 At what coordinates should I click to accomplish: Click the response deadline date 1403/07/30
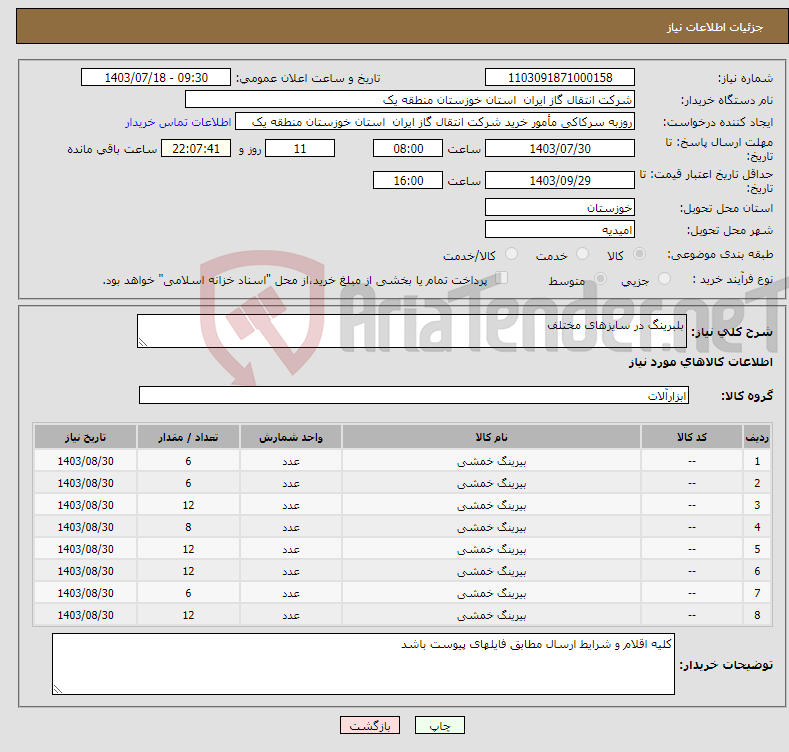pos(560,148)
